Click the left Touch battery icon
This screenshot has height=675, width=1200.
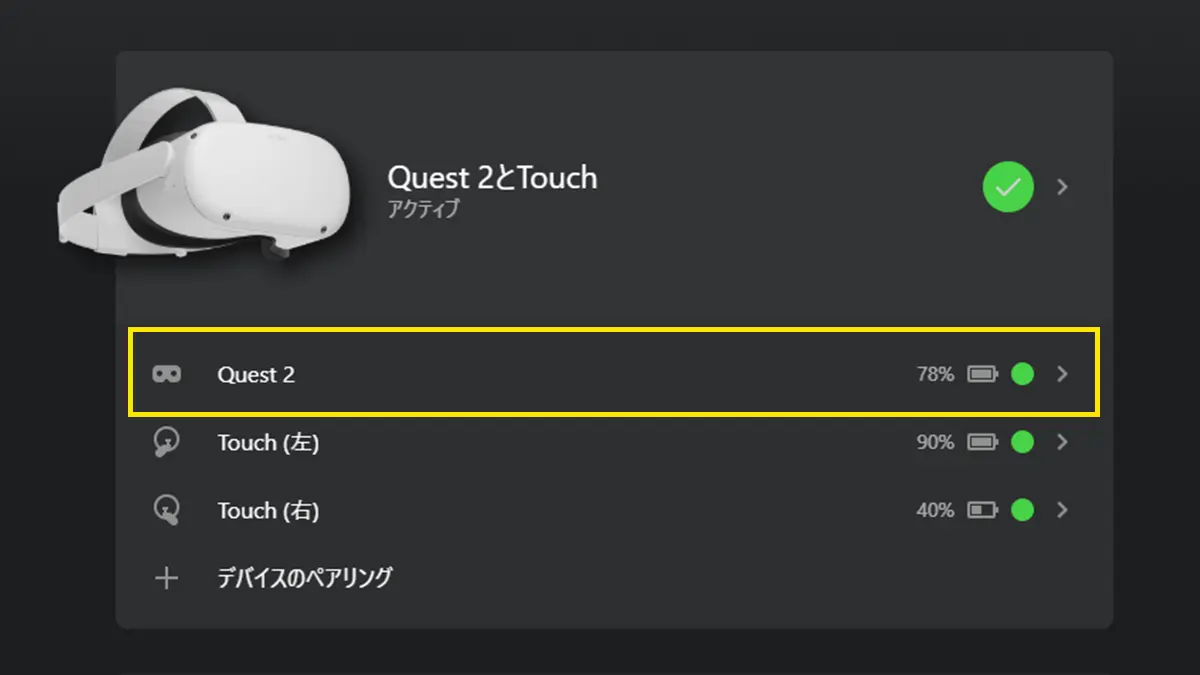click(983, 442)
